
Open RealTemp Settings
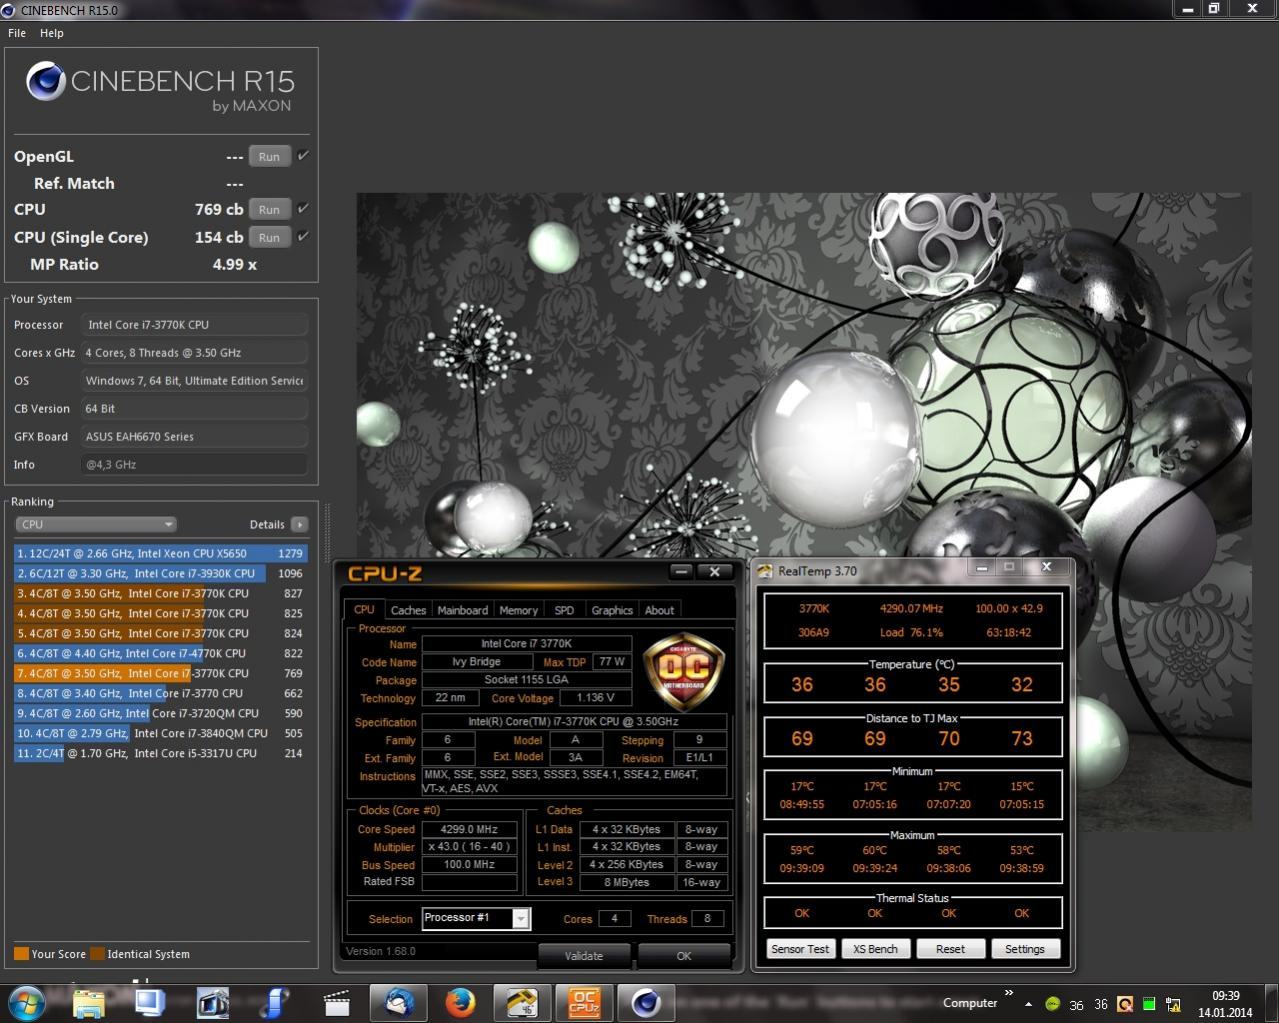1024,949
